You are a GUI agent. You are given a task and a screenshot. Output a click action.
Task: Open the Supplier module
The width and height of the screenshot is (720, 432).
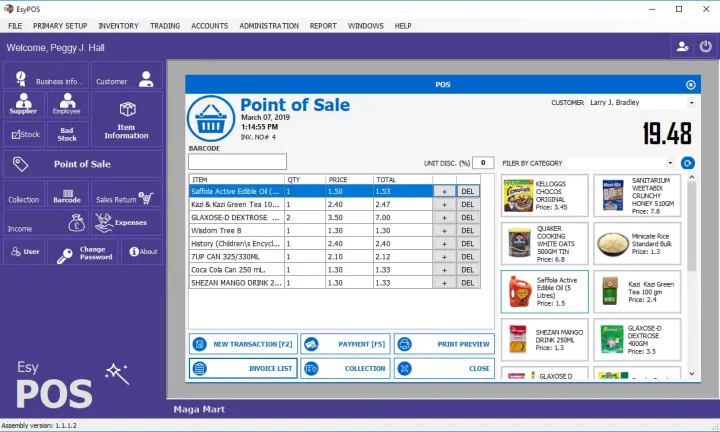click(24, 104)
